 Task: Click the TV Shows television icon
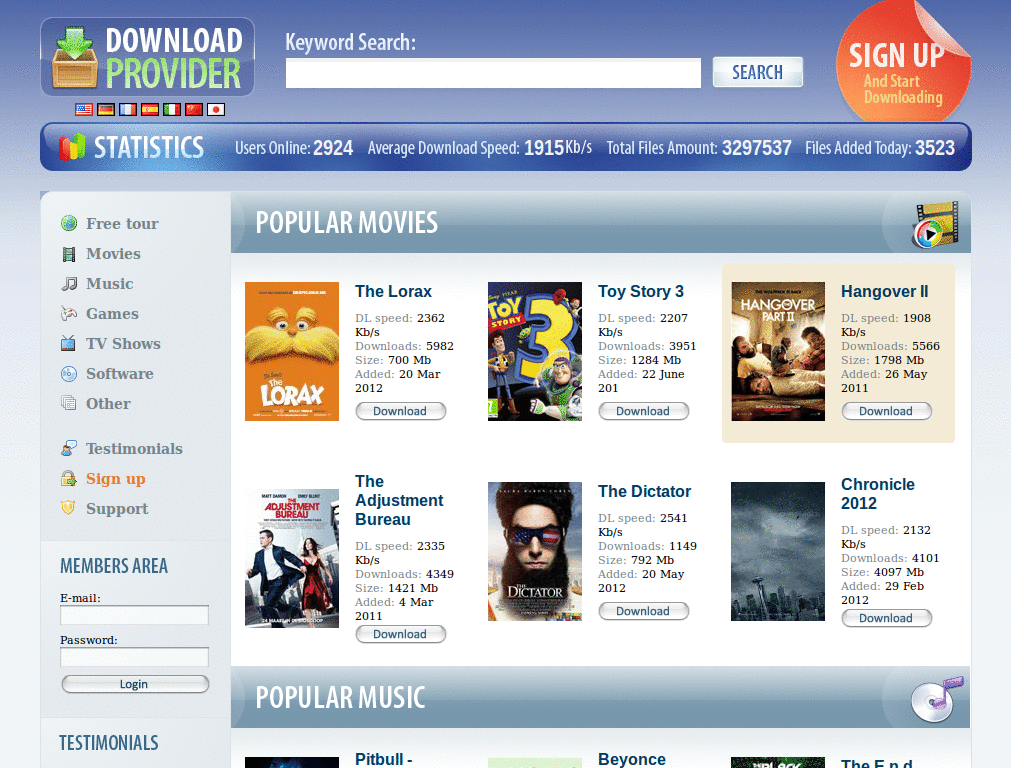69,344
